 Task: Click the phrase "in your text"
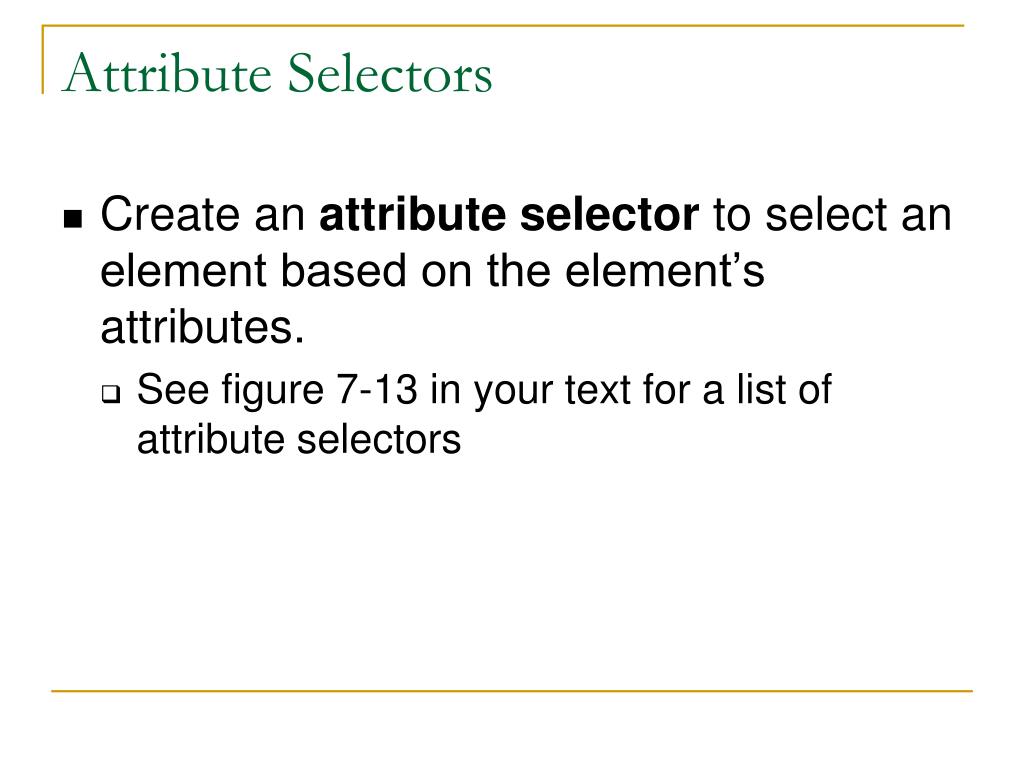[x=520, y=390]
